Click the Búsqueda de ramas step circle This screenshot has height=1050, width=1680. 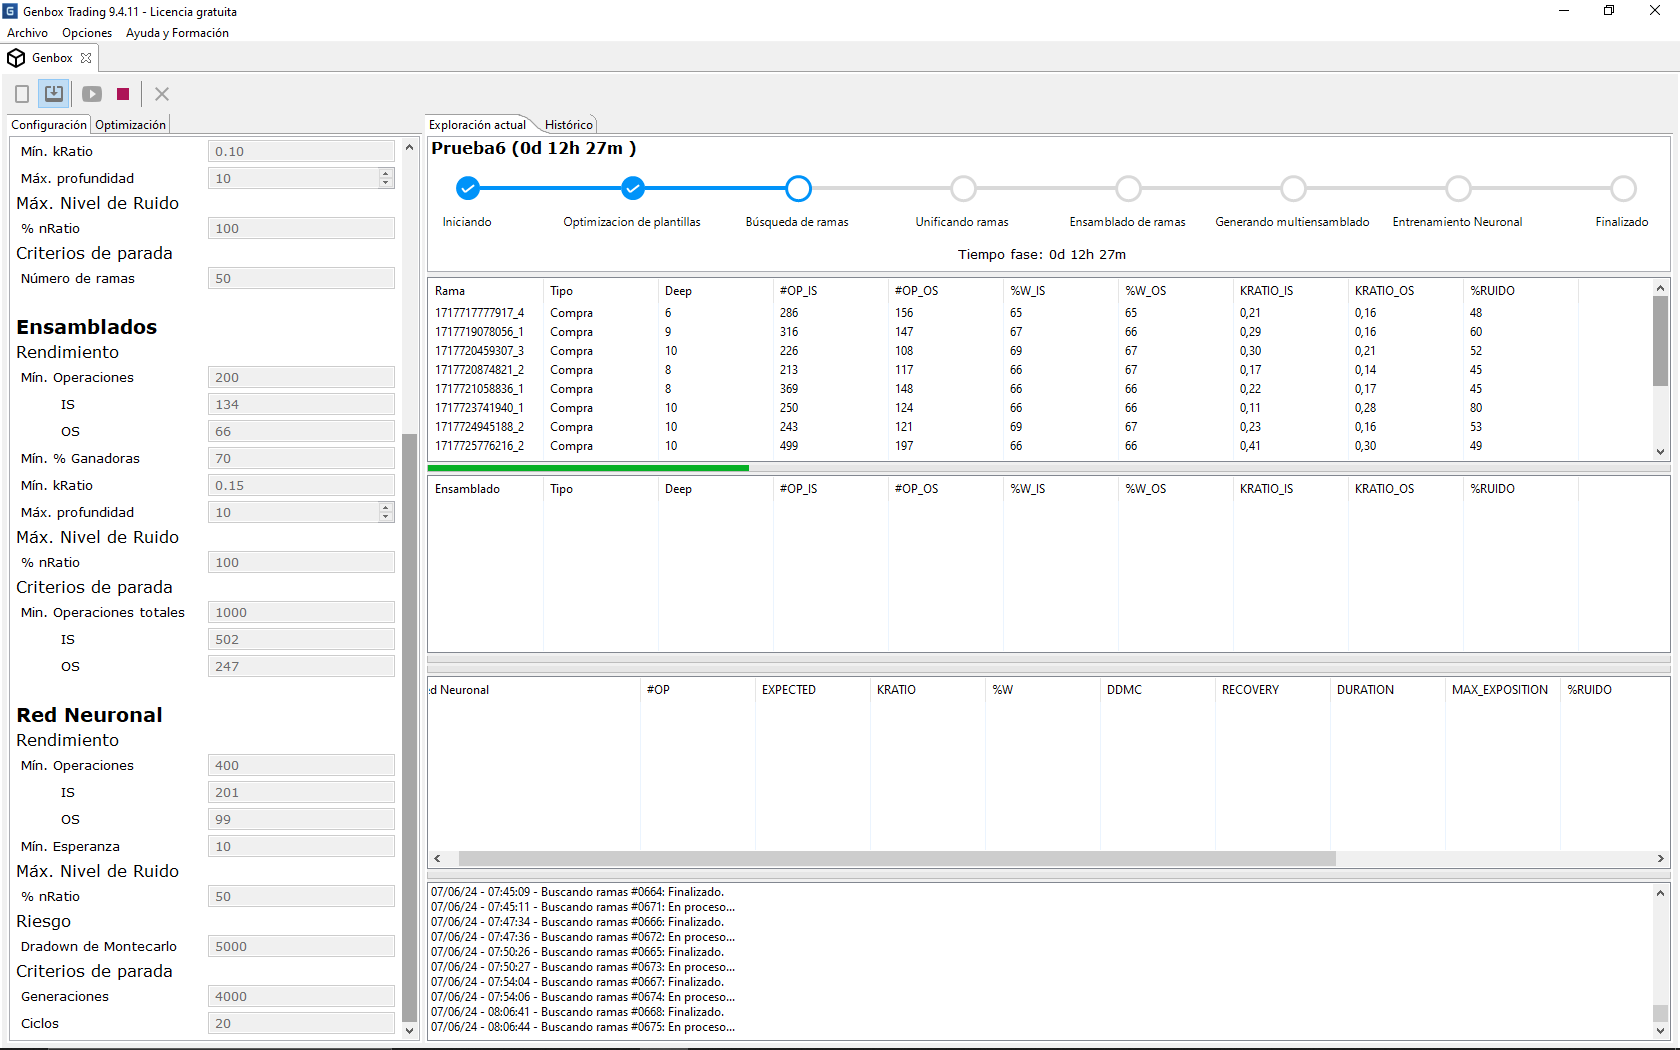[x=798, y=188]
